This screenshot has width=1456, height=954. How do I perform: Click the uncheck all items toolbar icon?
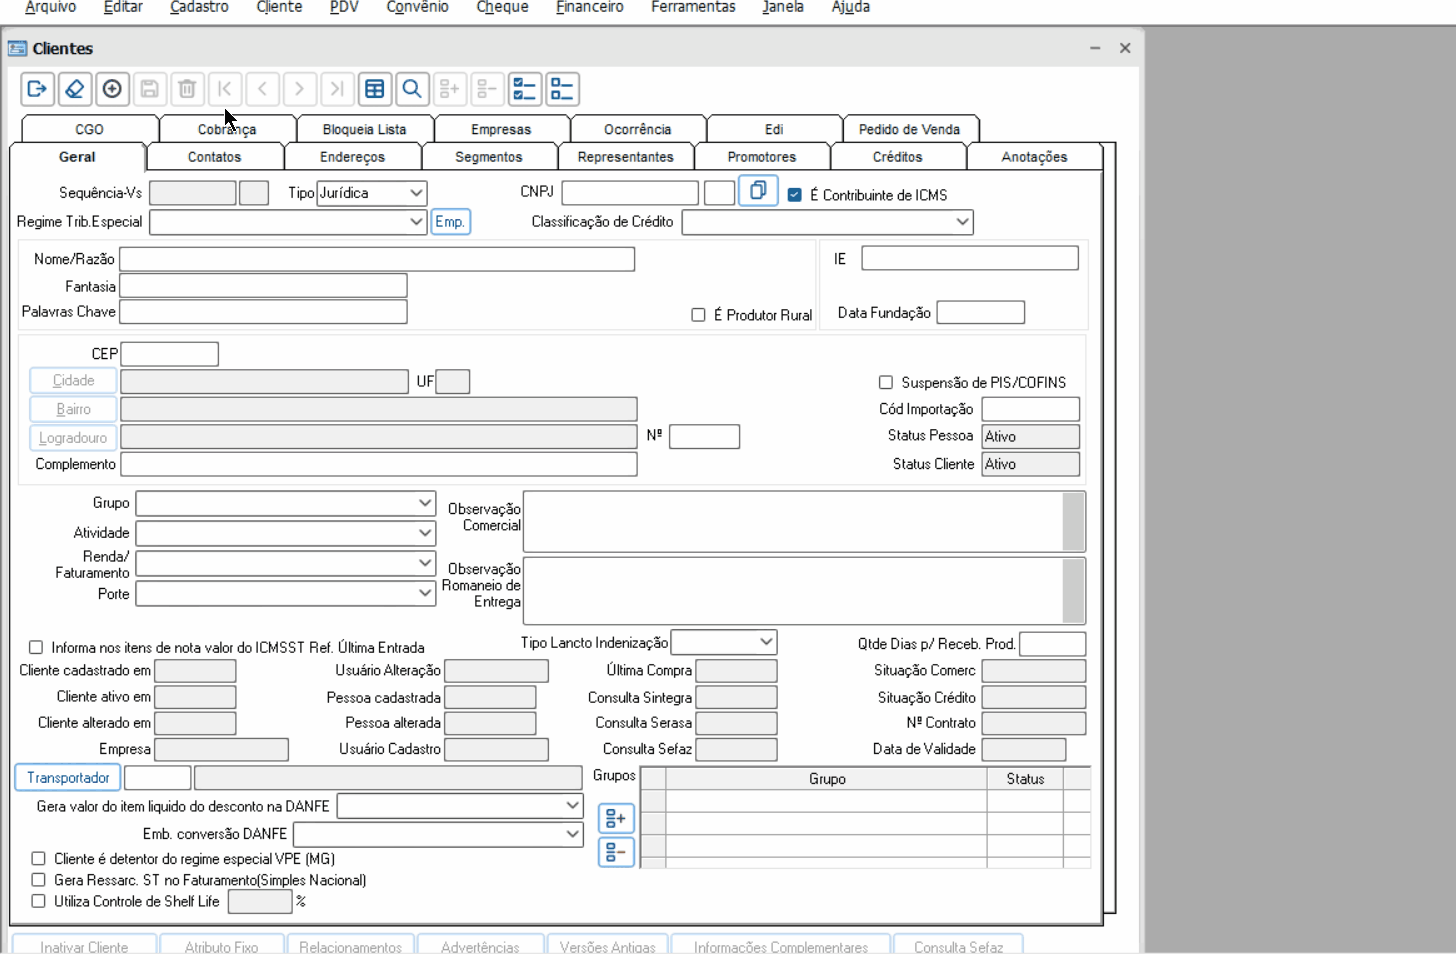click(x=562, y=89)
